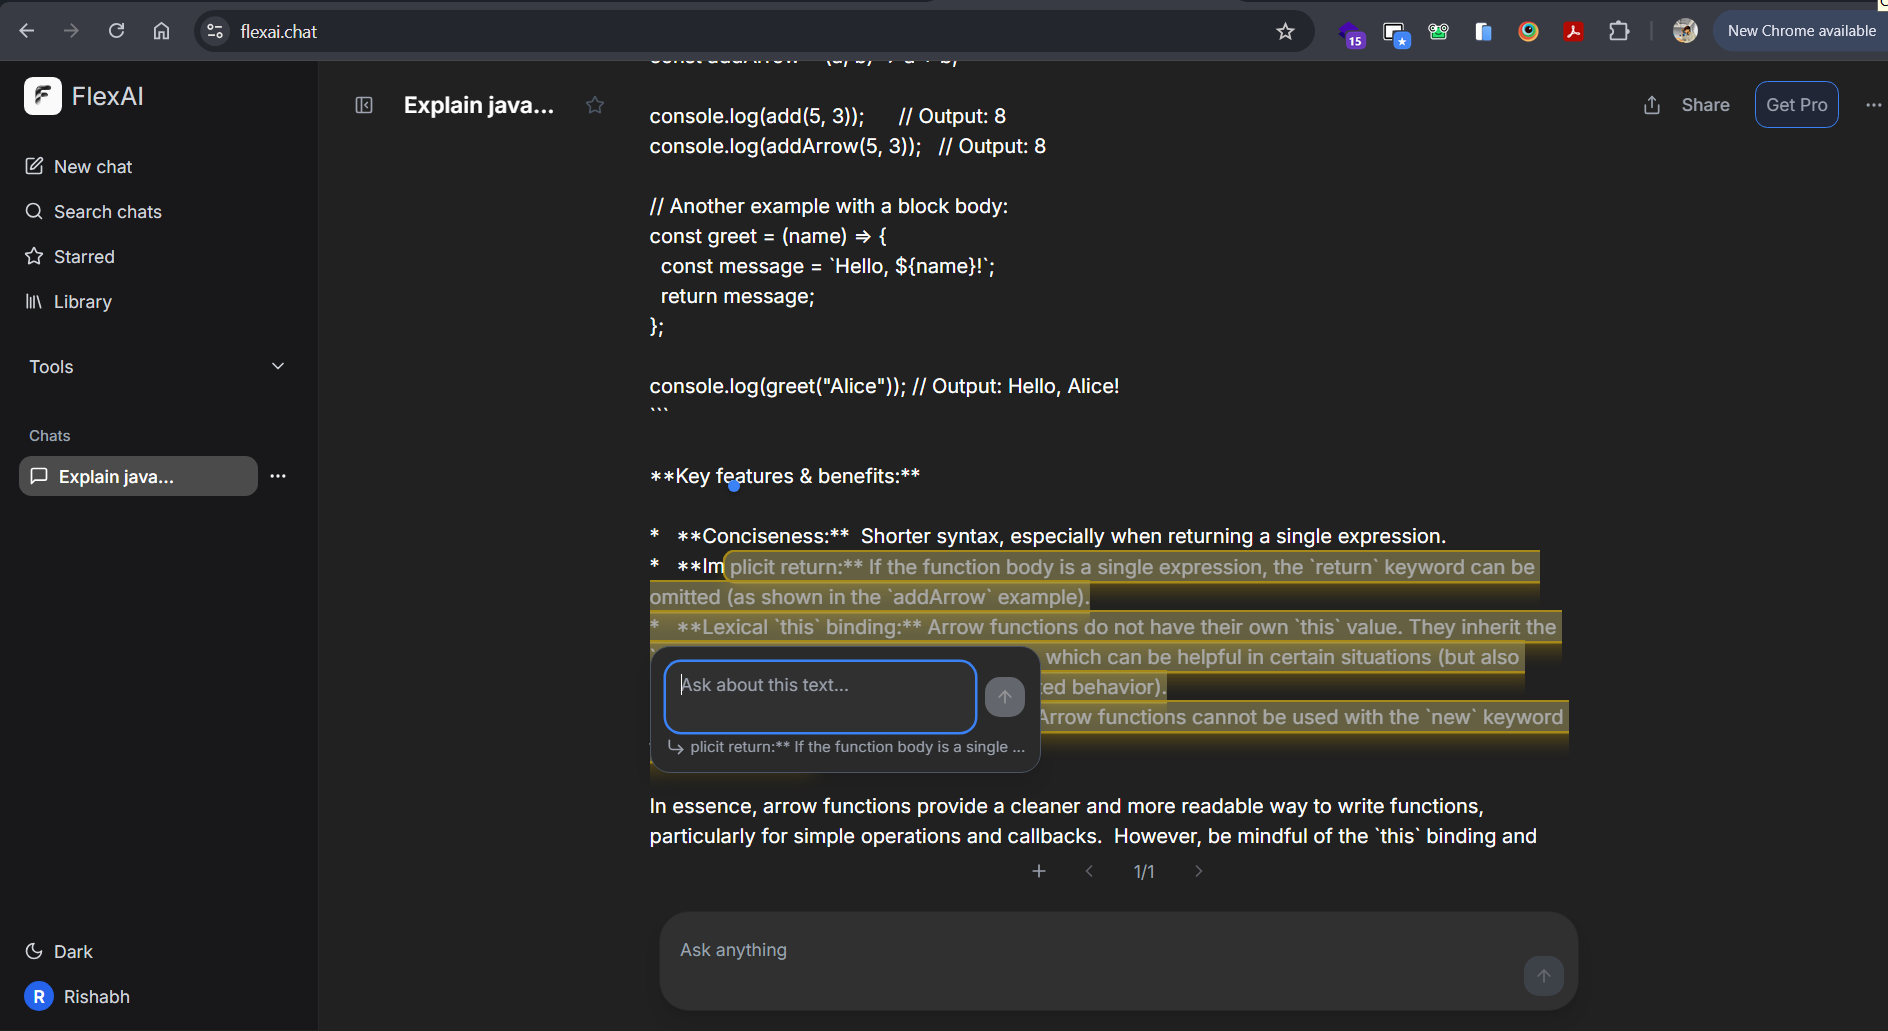Bookmark this page with the star
The width and height of the screenshot is (1888, 1031).
1285,31
